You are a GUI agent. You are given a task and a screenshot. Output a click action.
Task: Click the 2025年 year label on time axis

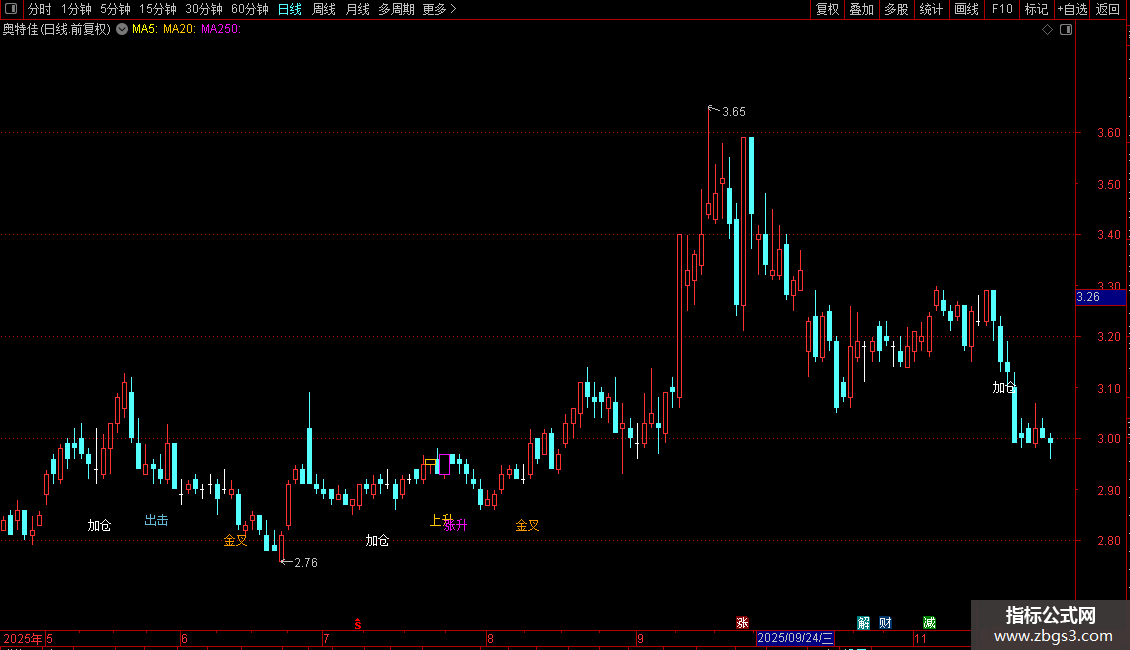(x=22, y=638)
